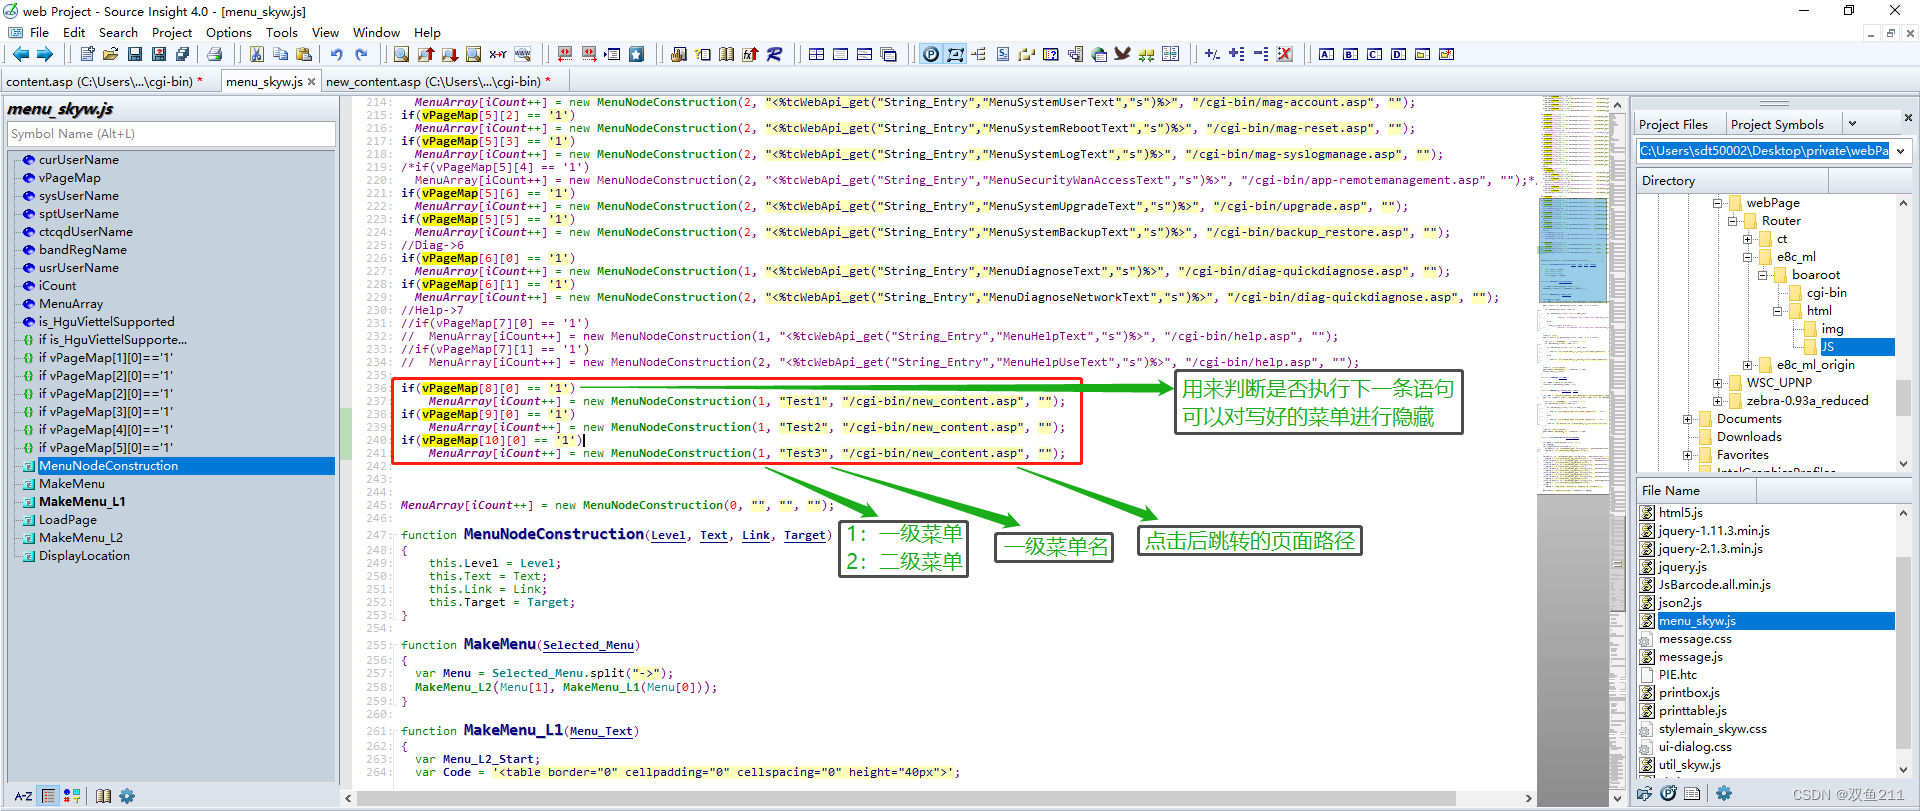
Task: Select the vPageMap symbol
Action: click(70, 178)
